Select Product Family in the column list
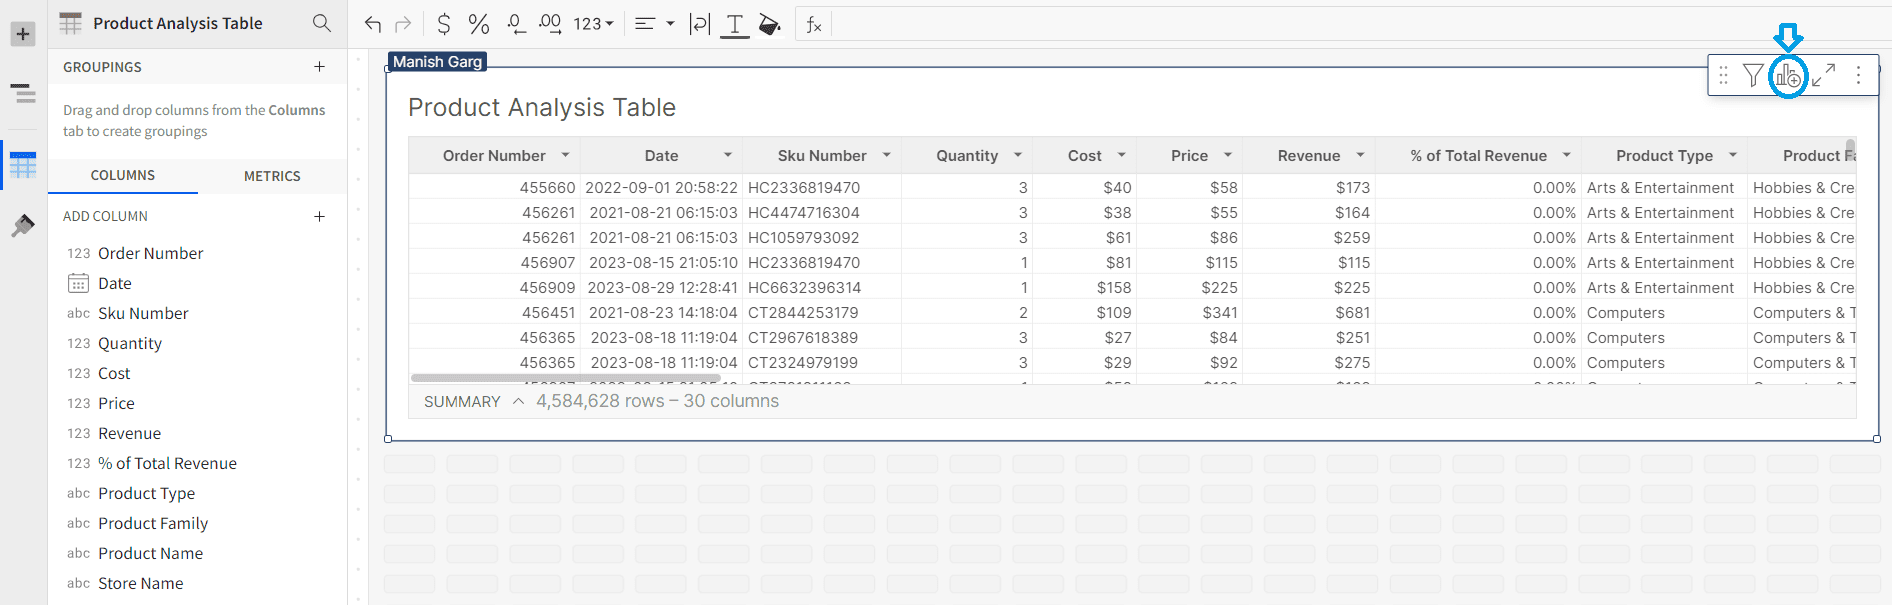 click(153, 523)
